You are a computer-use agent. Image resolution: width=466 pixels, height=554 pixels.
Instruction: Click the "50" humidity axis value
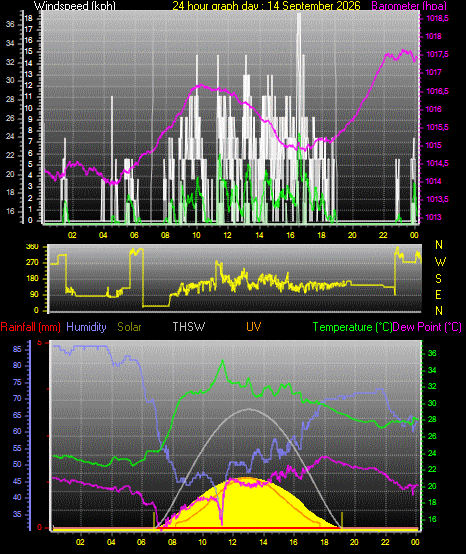pos(17,464)
